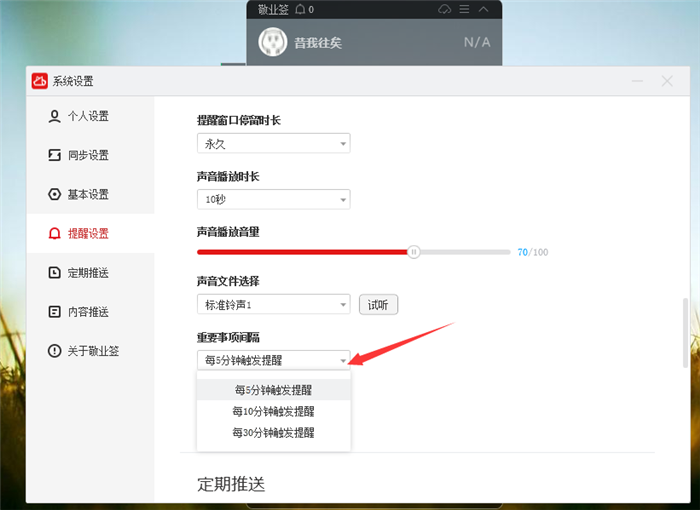Click the clock icon beside 定期推送
This screenshot has width=700, height=510.
click(x=54, y=272)
